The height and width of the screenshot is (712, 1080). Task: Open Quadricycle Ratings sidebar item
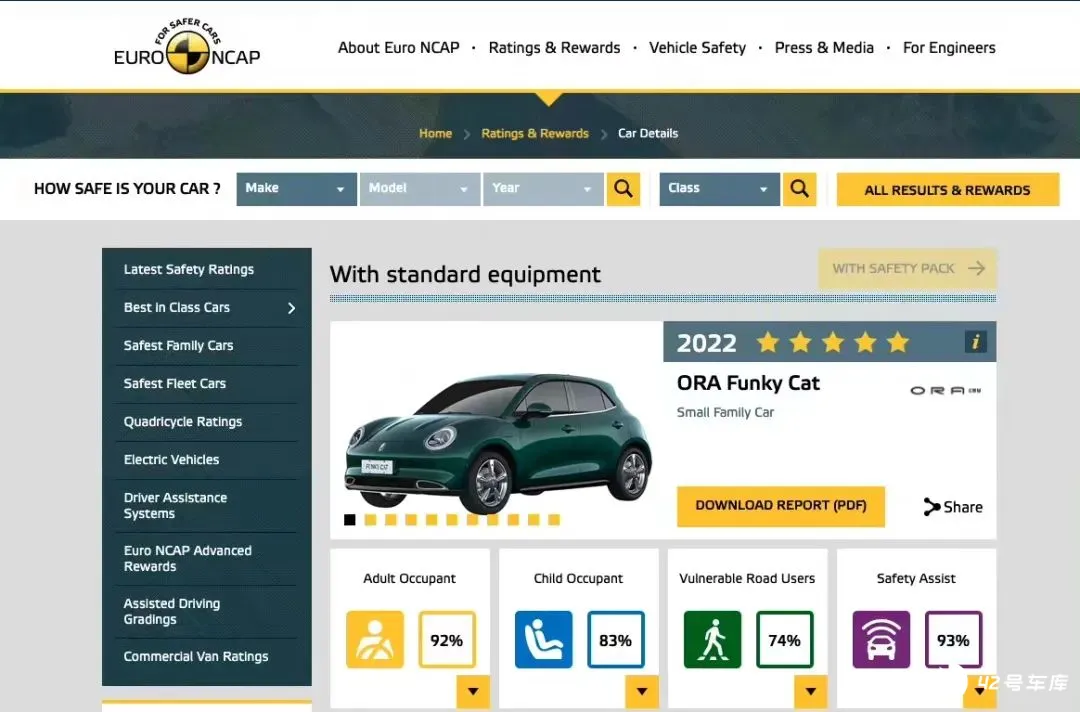point(183,421)
